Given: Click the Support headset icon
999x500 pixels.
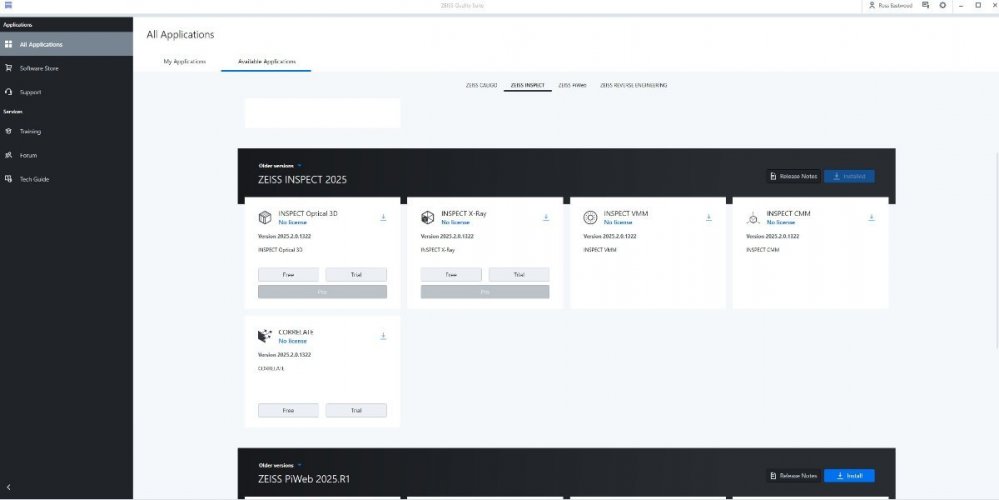Looking at the screenshot, I should (8, 92).
